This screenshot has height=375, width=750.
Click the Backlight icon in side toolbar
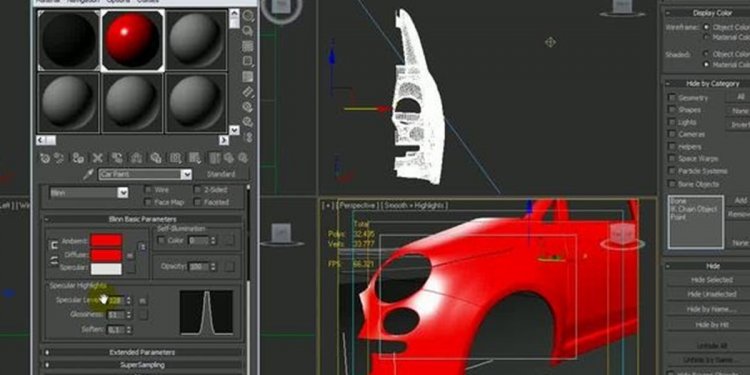[x=248, y=31]
